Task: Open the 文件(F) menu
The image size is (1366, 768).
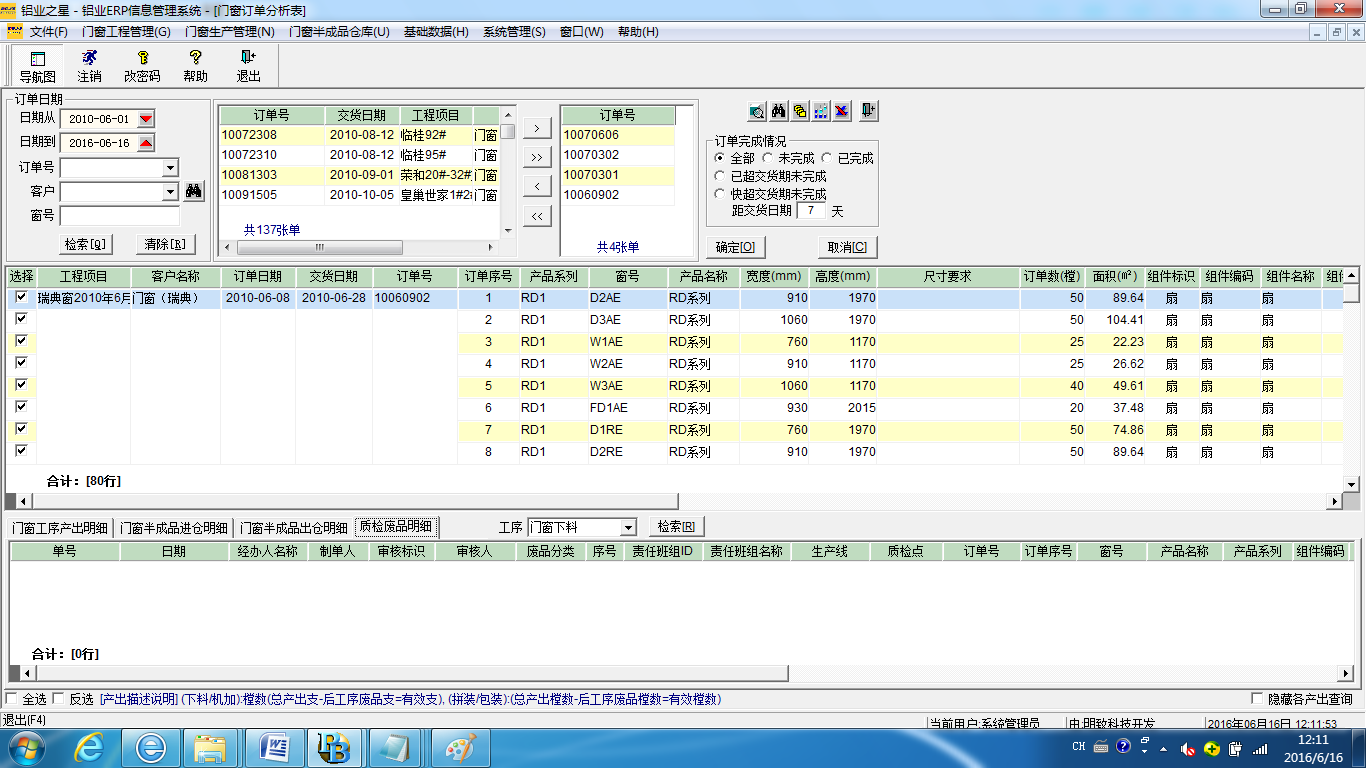Action: 48,32
